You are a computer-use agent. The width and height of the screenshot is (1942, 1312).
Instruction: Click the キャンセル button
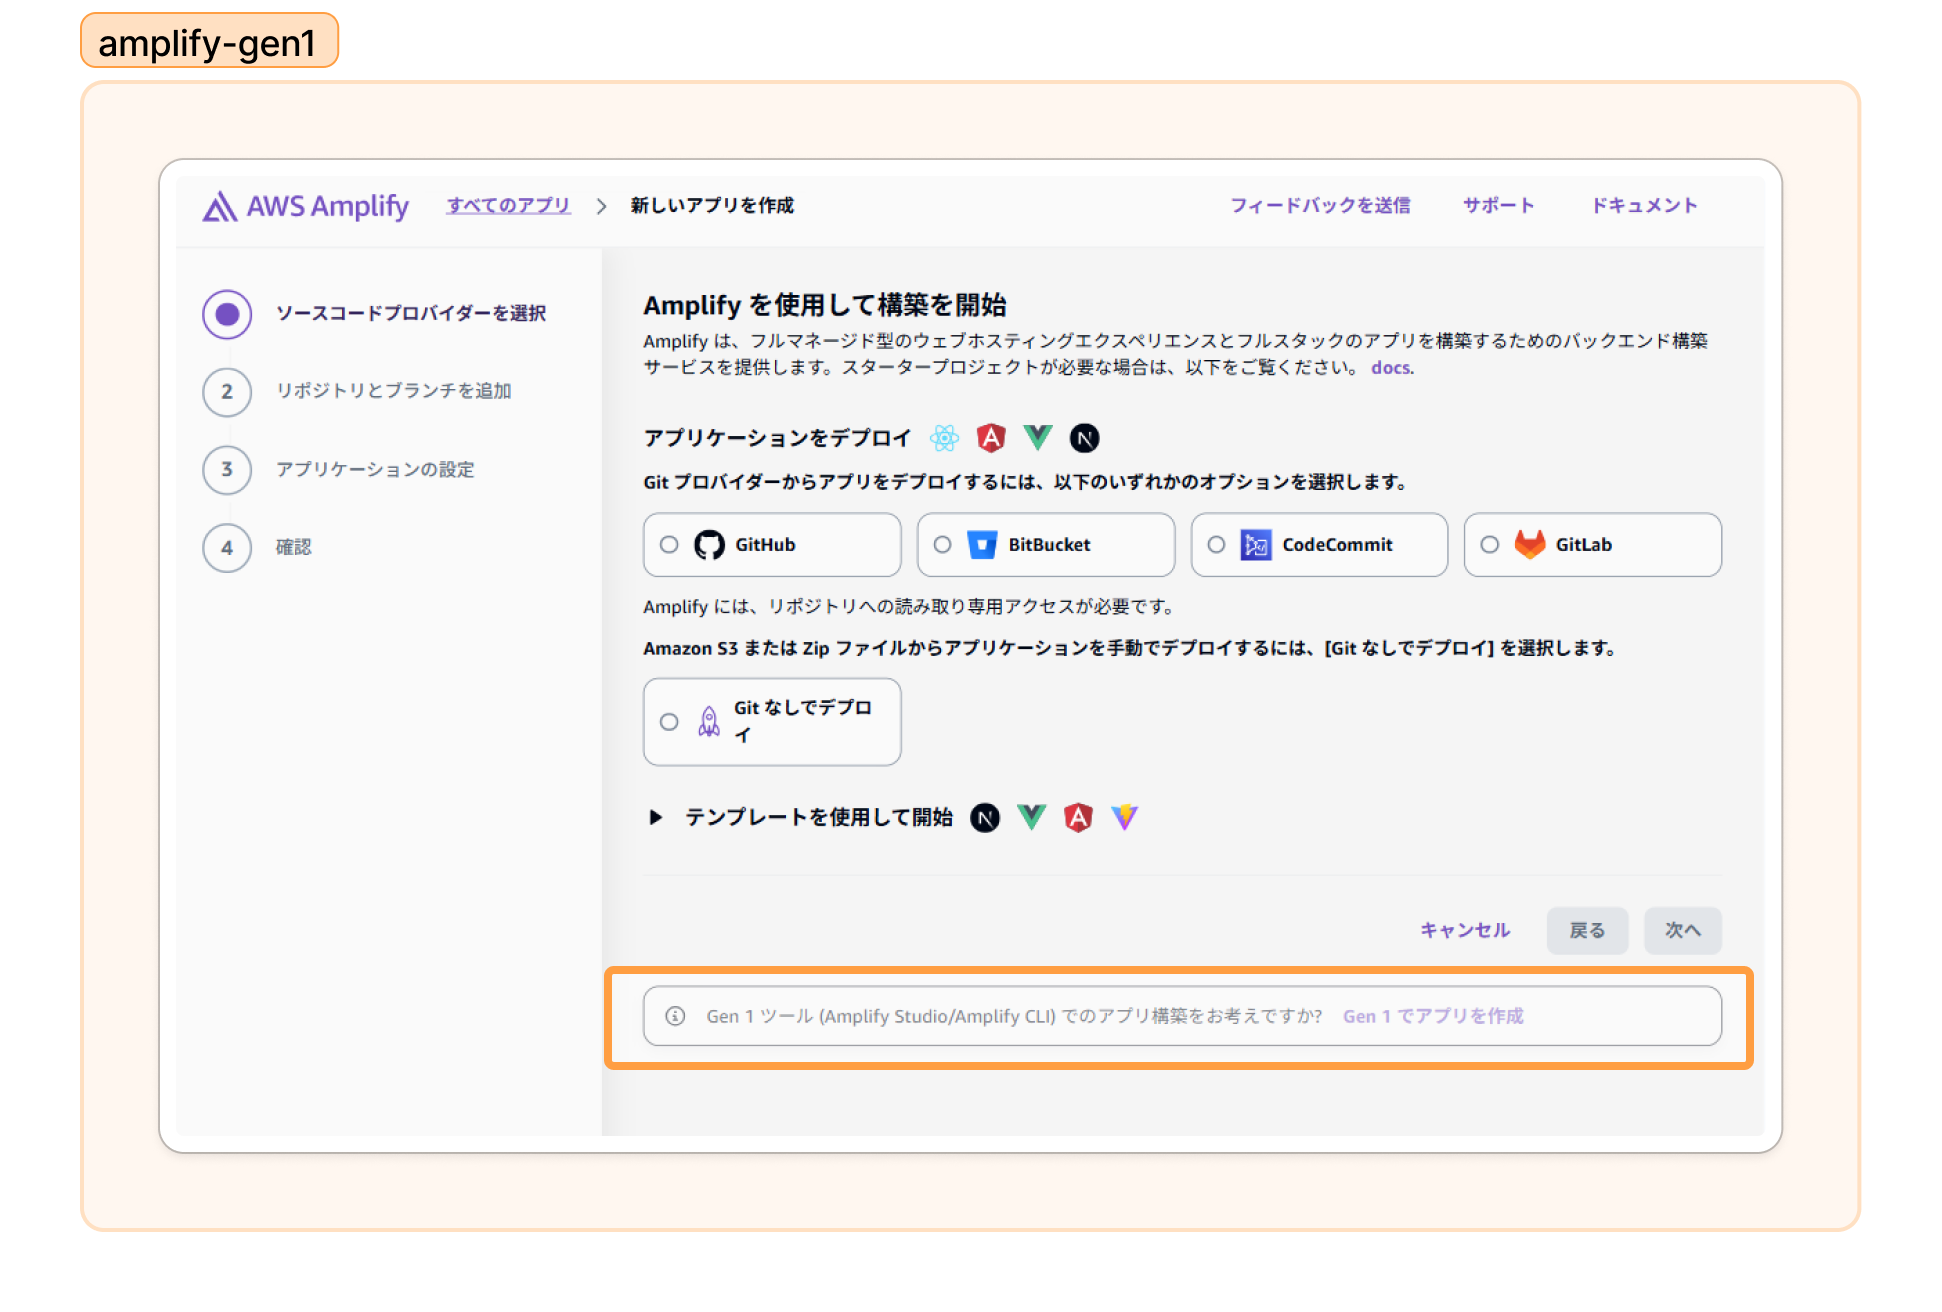coord(1465,931)
